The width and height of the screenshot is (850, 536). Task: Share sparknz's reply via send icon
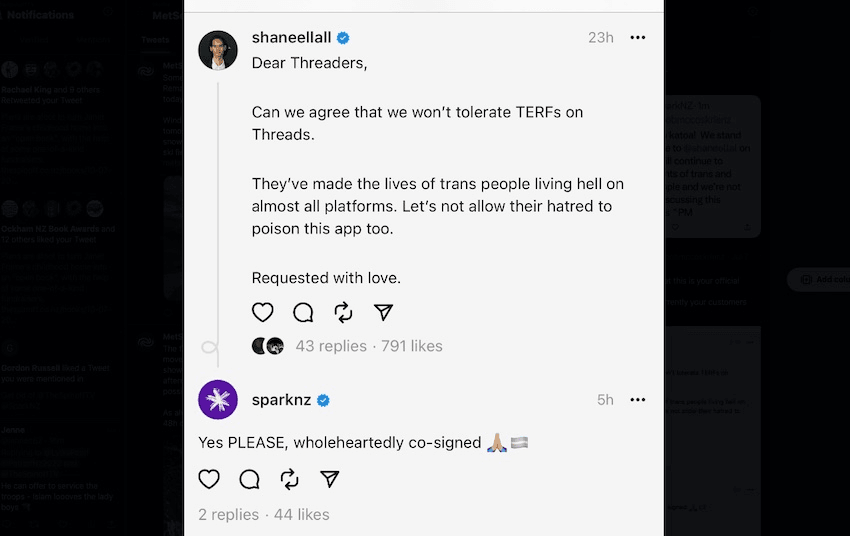(330, 479)
